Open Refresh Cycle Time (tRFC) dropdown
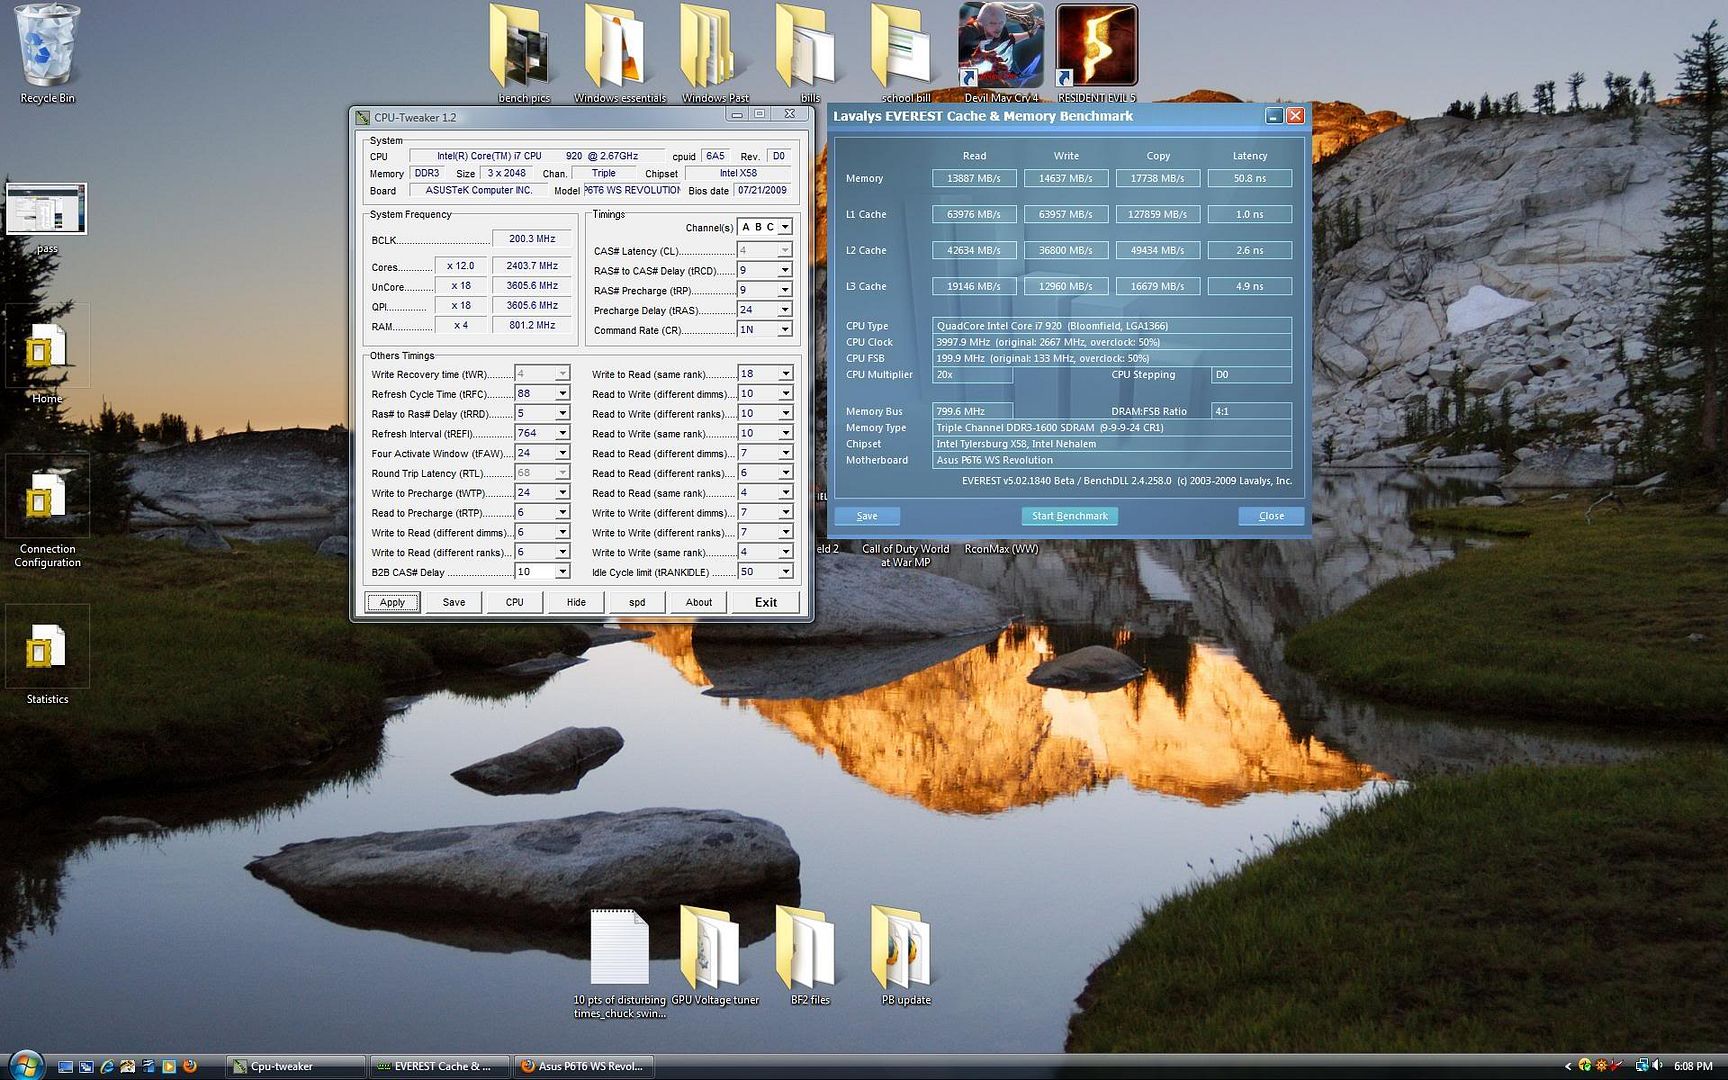The width and height of the screenshot is (1728, 1080). click(562, 394)
